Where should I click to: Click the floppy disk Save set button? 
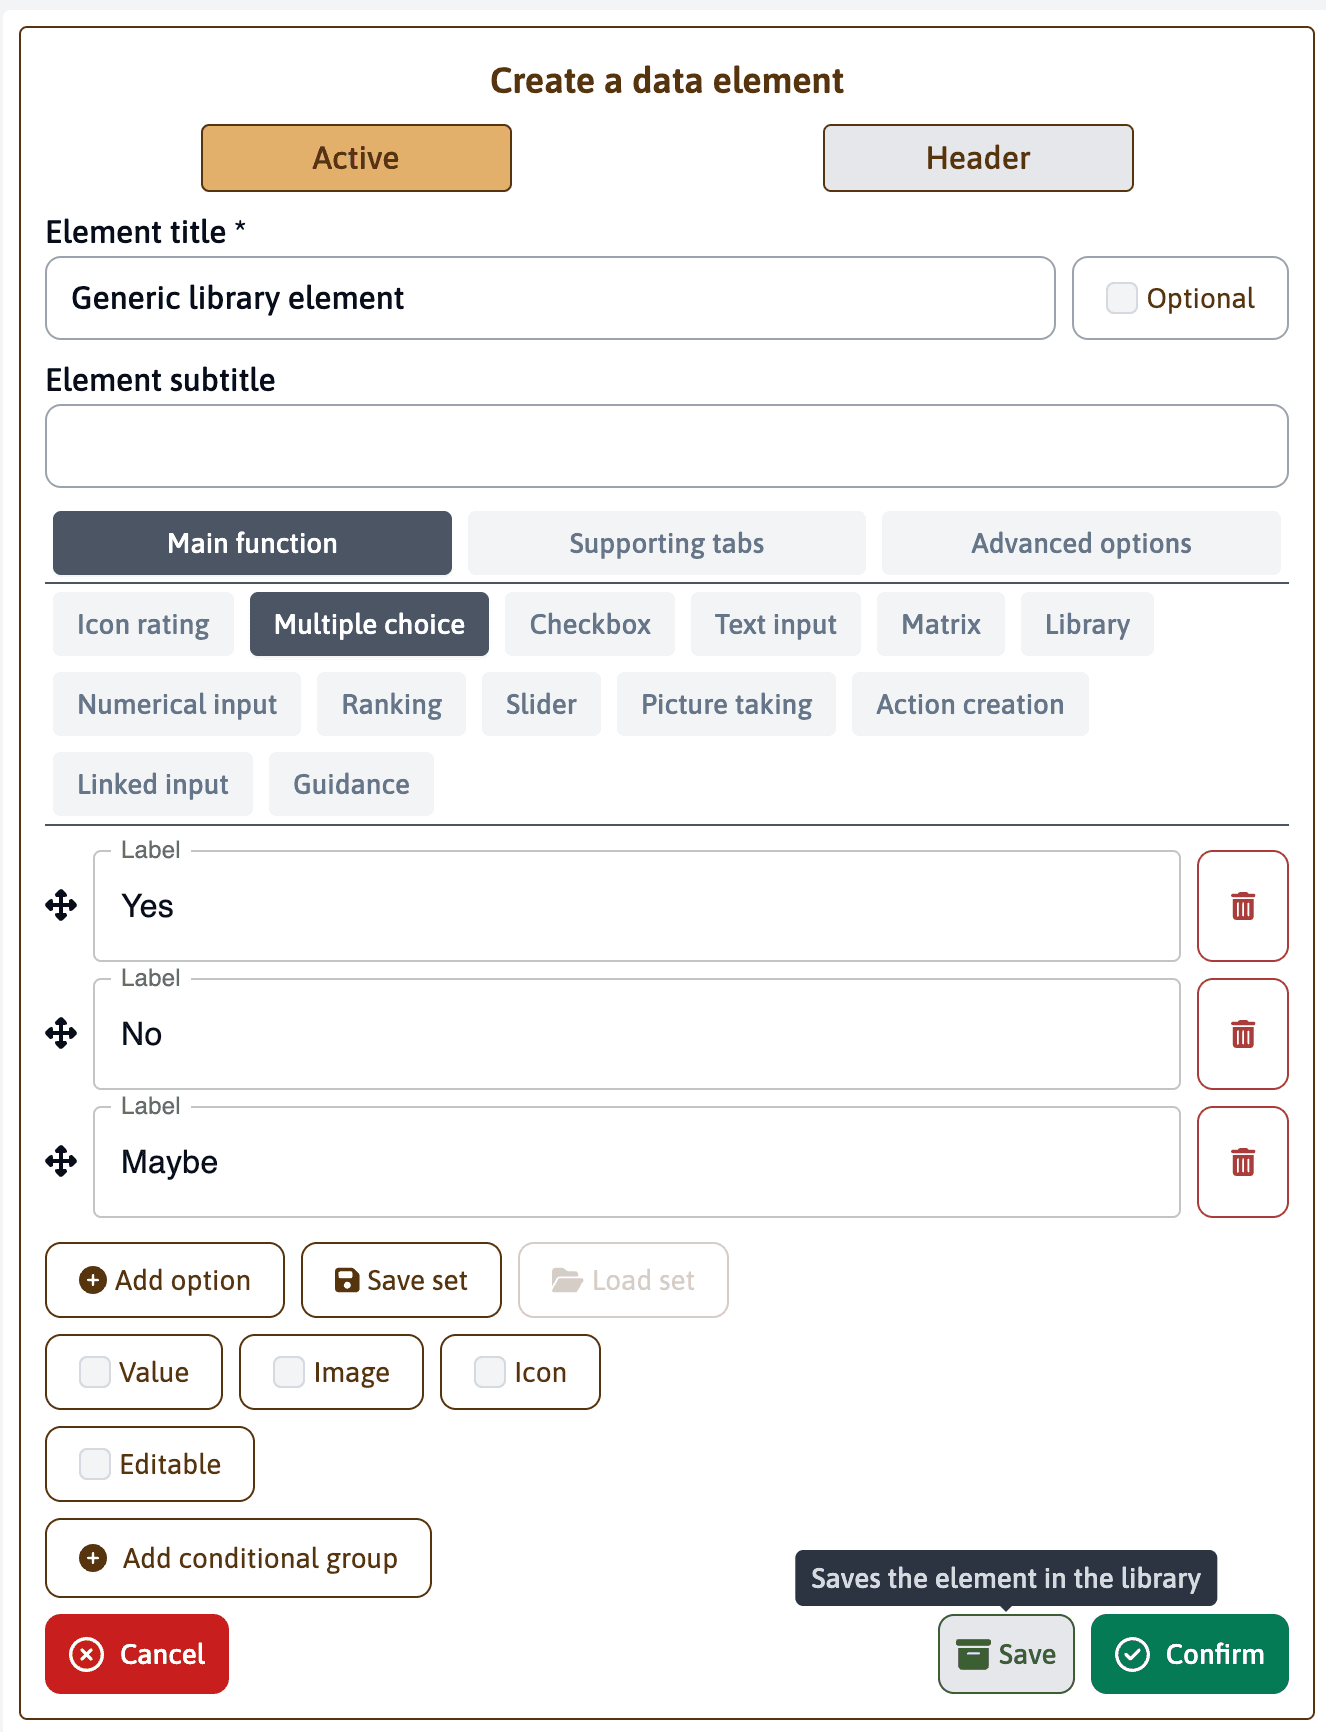click(x=401, y=1280)
